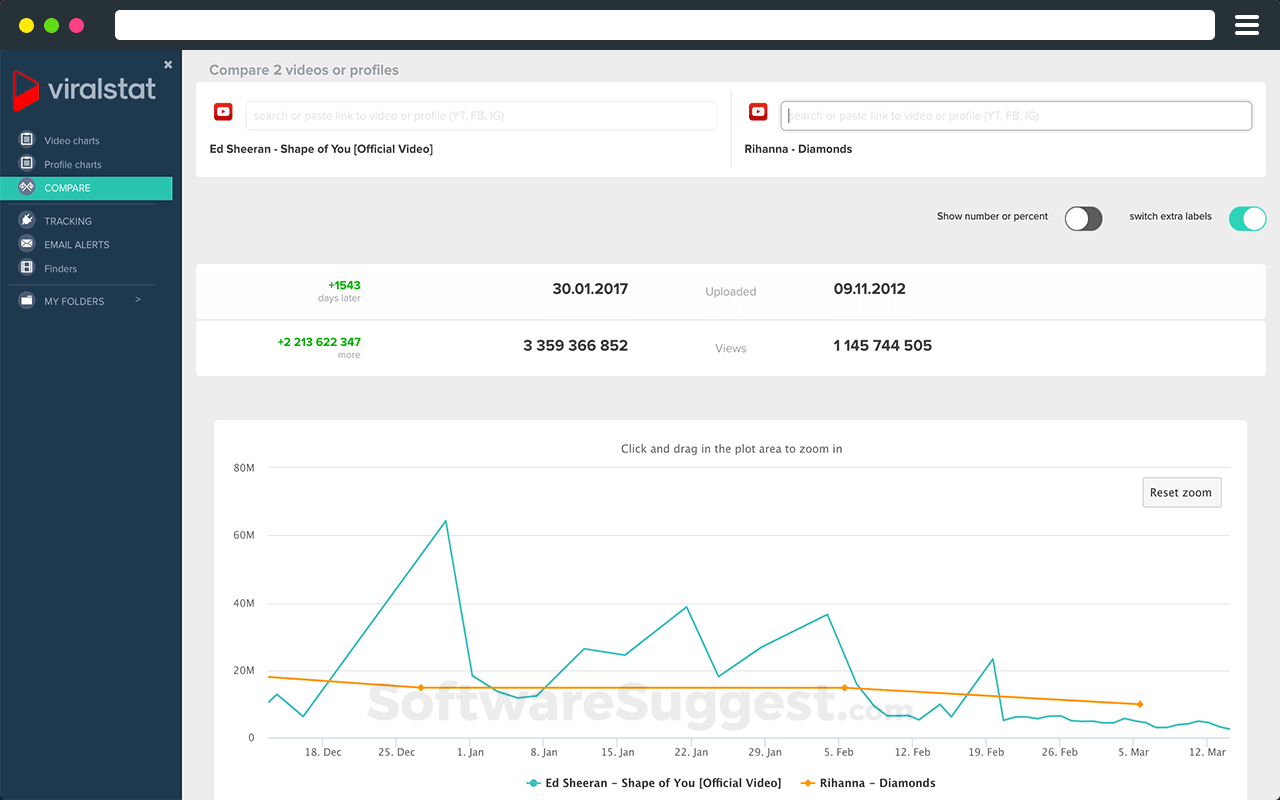Click the left YouTube icon badge
The image size is (1280, 800).
tap(223, 111)
